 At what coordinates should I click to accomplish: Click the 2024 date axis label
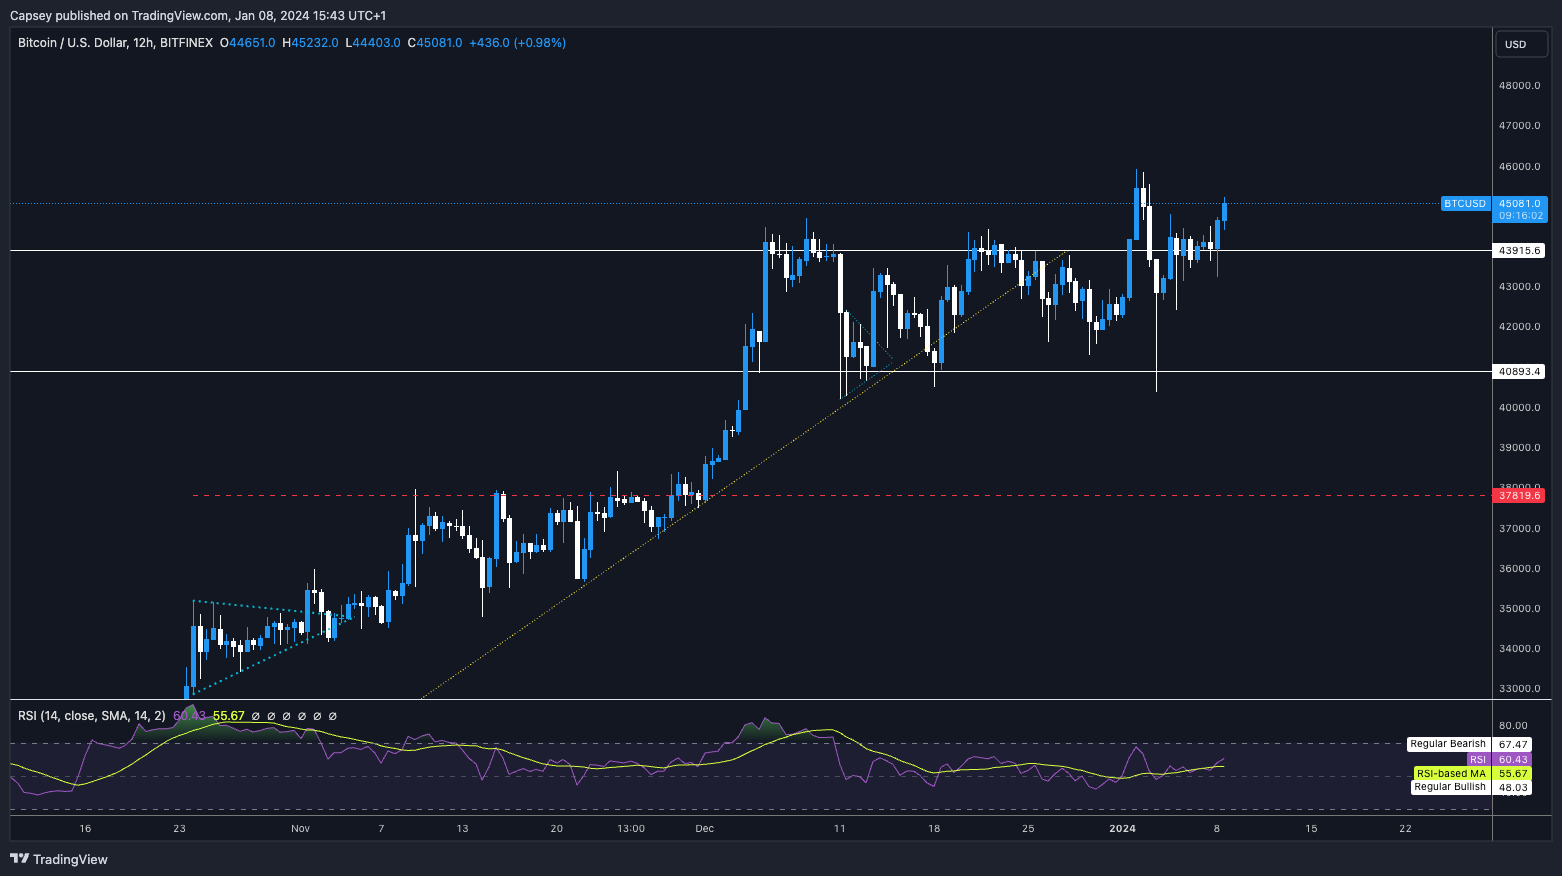click(x=1123, y=829)
